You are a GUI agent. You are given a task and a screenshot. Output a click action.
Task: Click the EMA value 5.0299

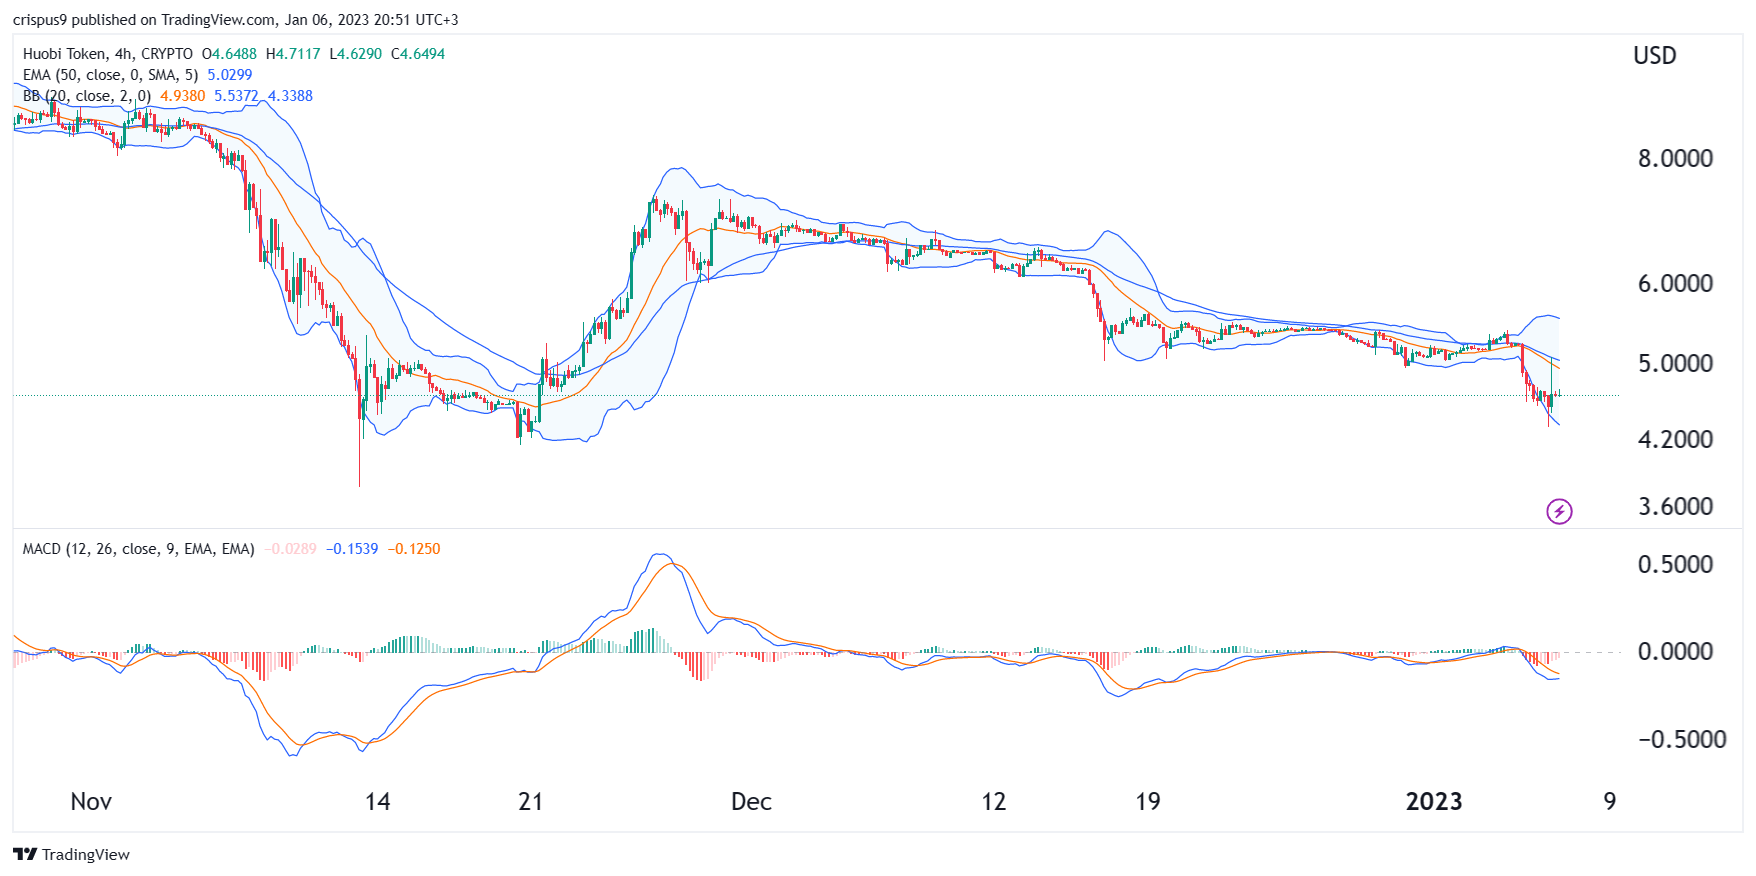[230, 75]
